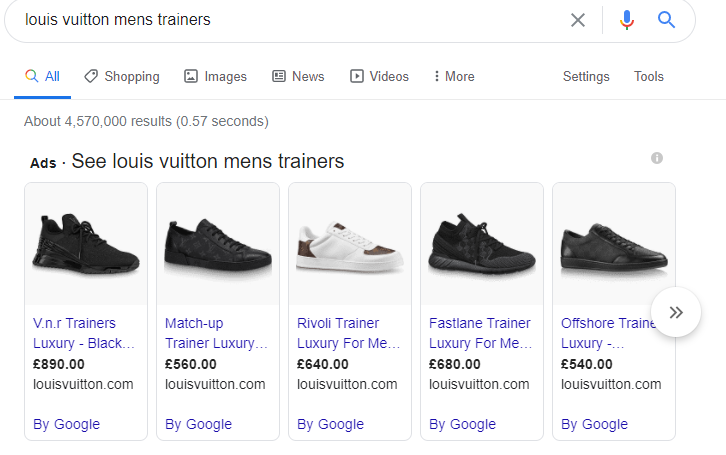Open the Match-up Trainer Luxury link
726x455 pixels.
coord(216,333)
